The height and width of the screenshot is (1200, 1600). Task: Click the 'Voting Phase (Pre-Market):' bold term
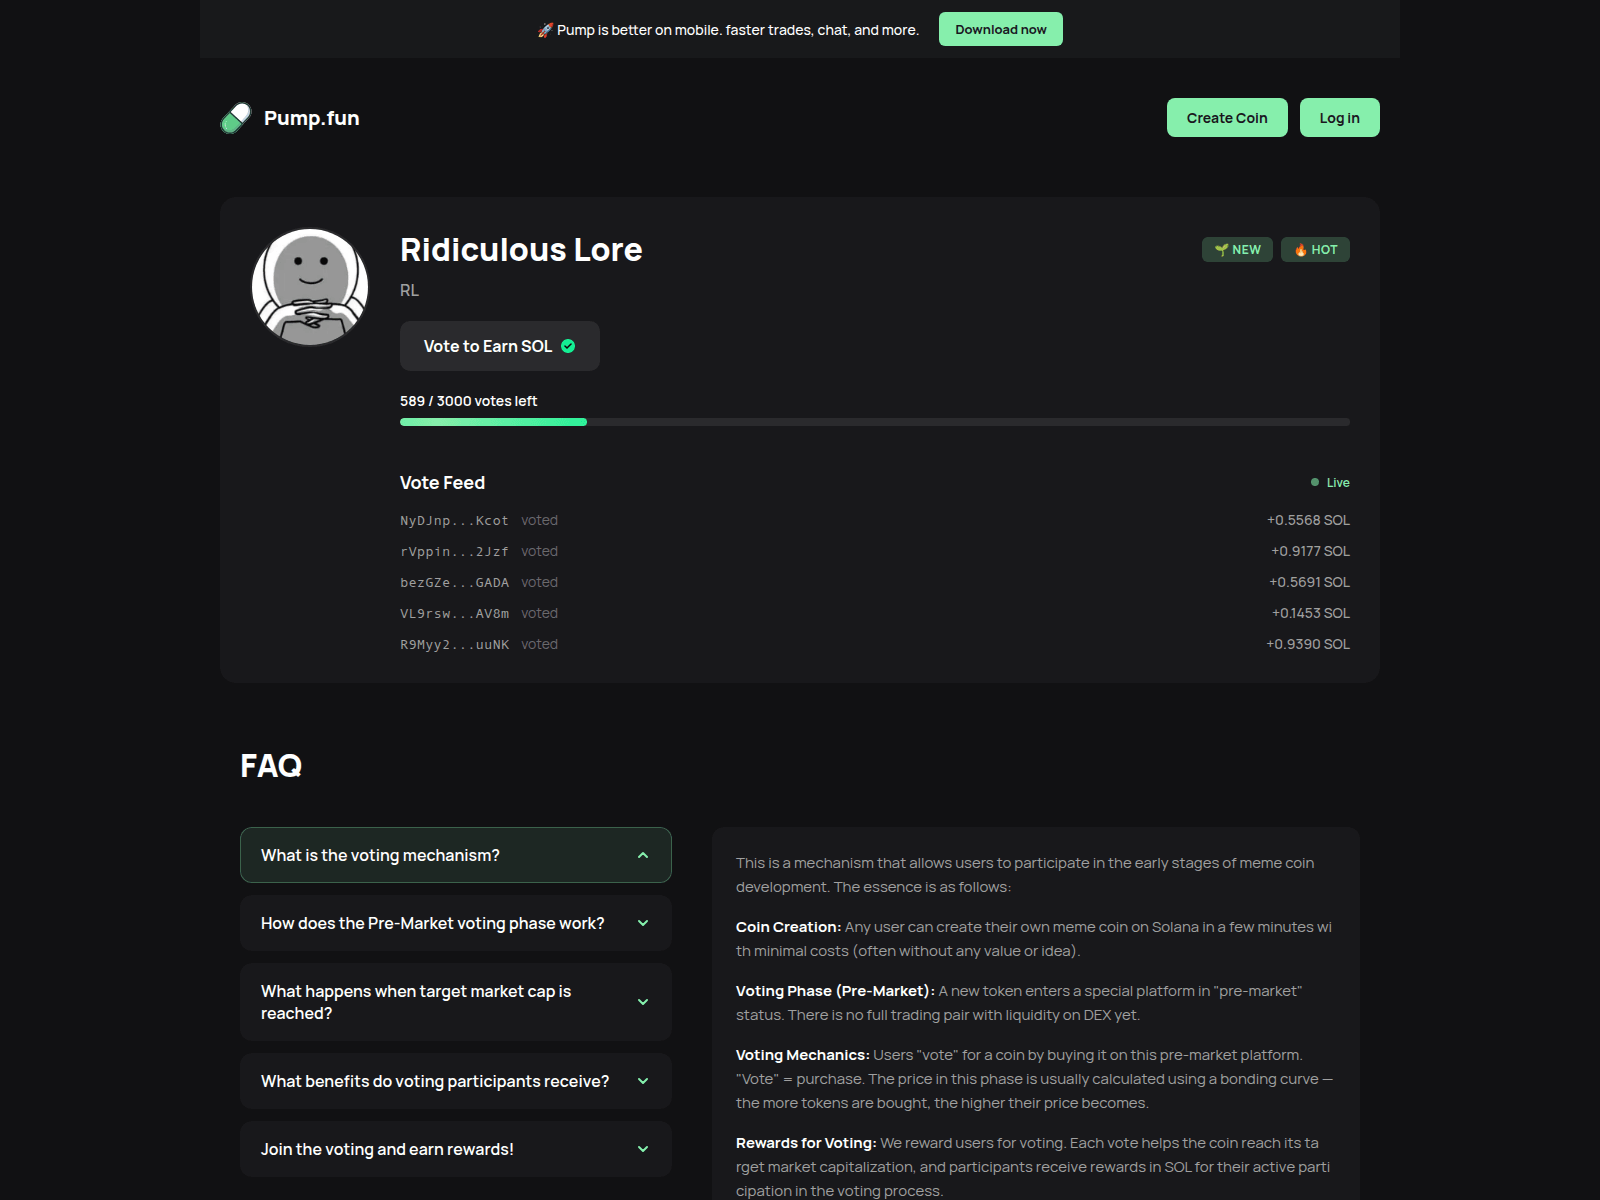click(x=835, y=991)
